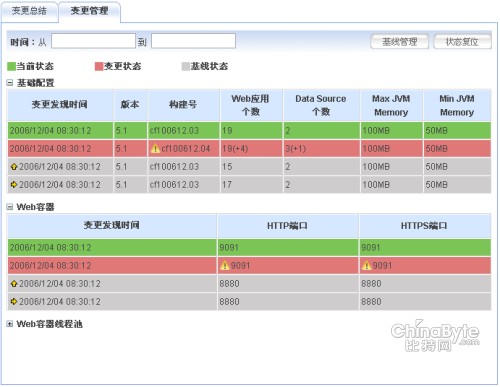Click the Max JVM Memory column header

point(391,105)
